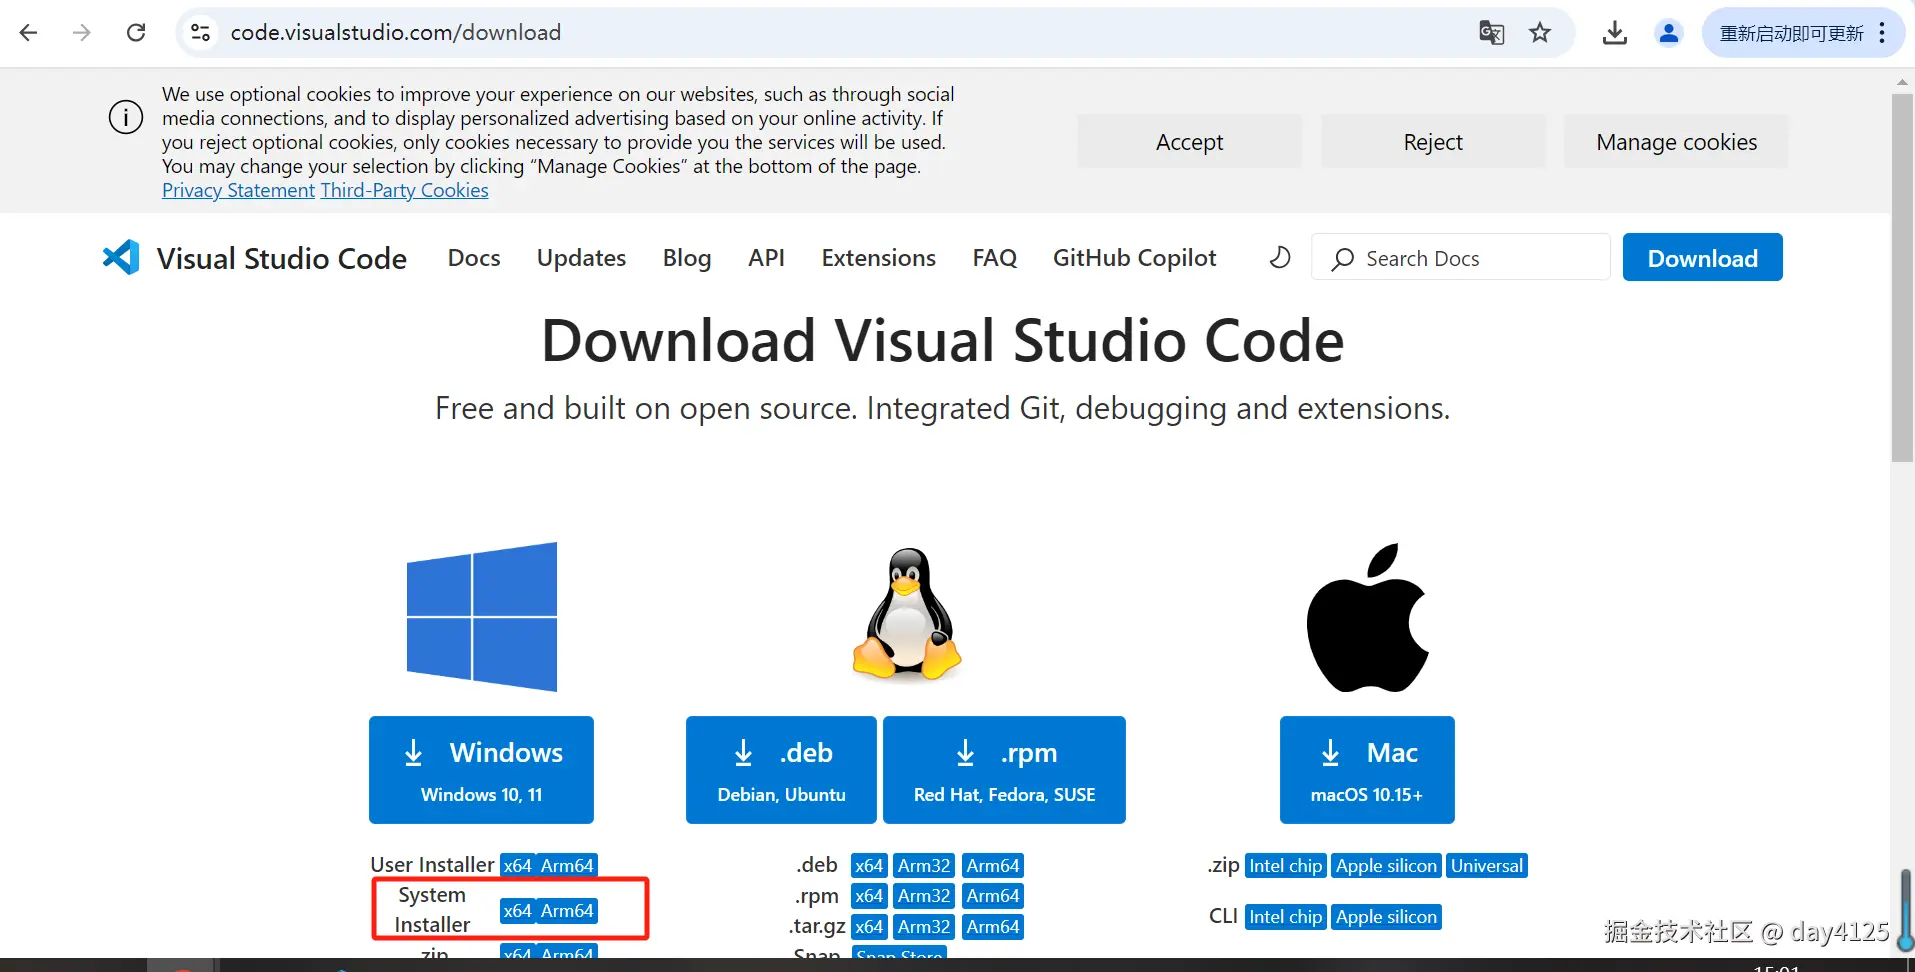Viewport: 1915px width, 972px height.
Task: Click the address bar URL
Action: (x=396, y=33)
